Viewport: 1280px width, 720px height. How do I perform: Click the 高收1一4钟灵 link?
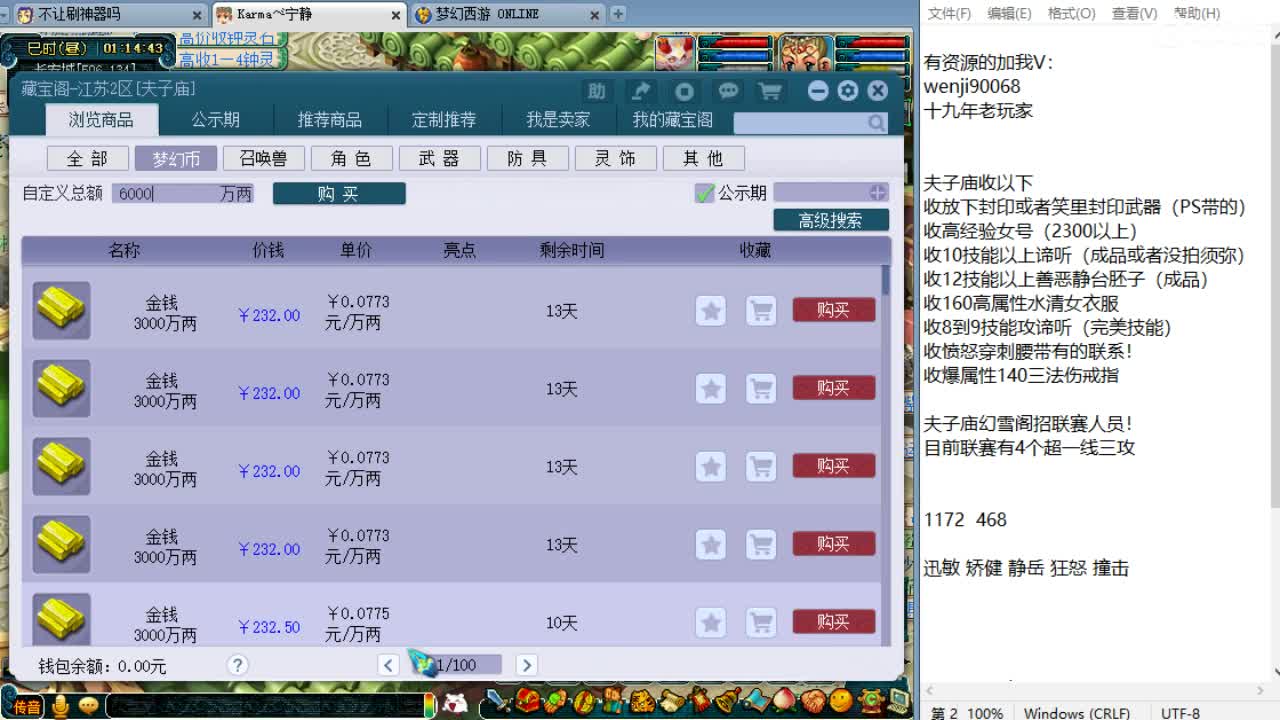coord(228,59)
